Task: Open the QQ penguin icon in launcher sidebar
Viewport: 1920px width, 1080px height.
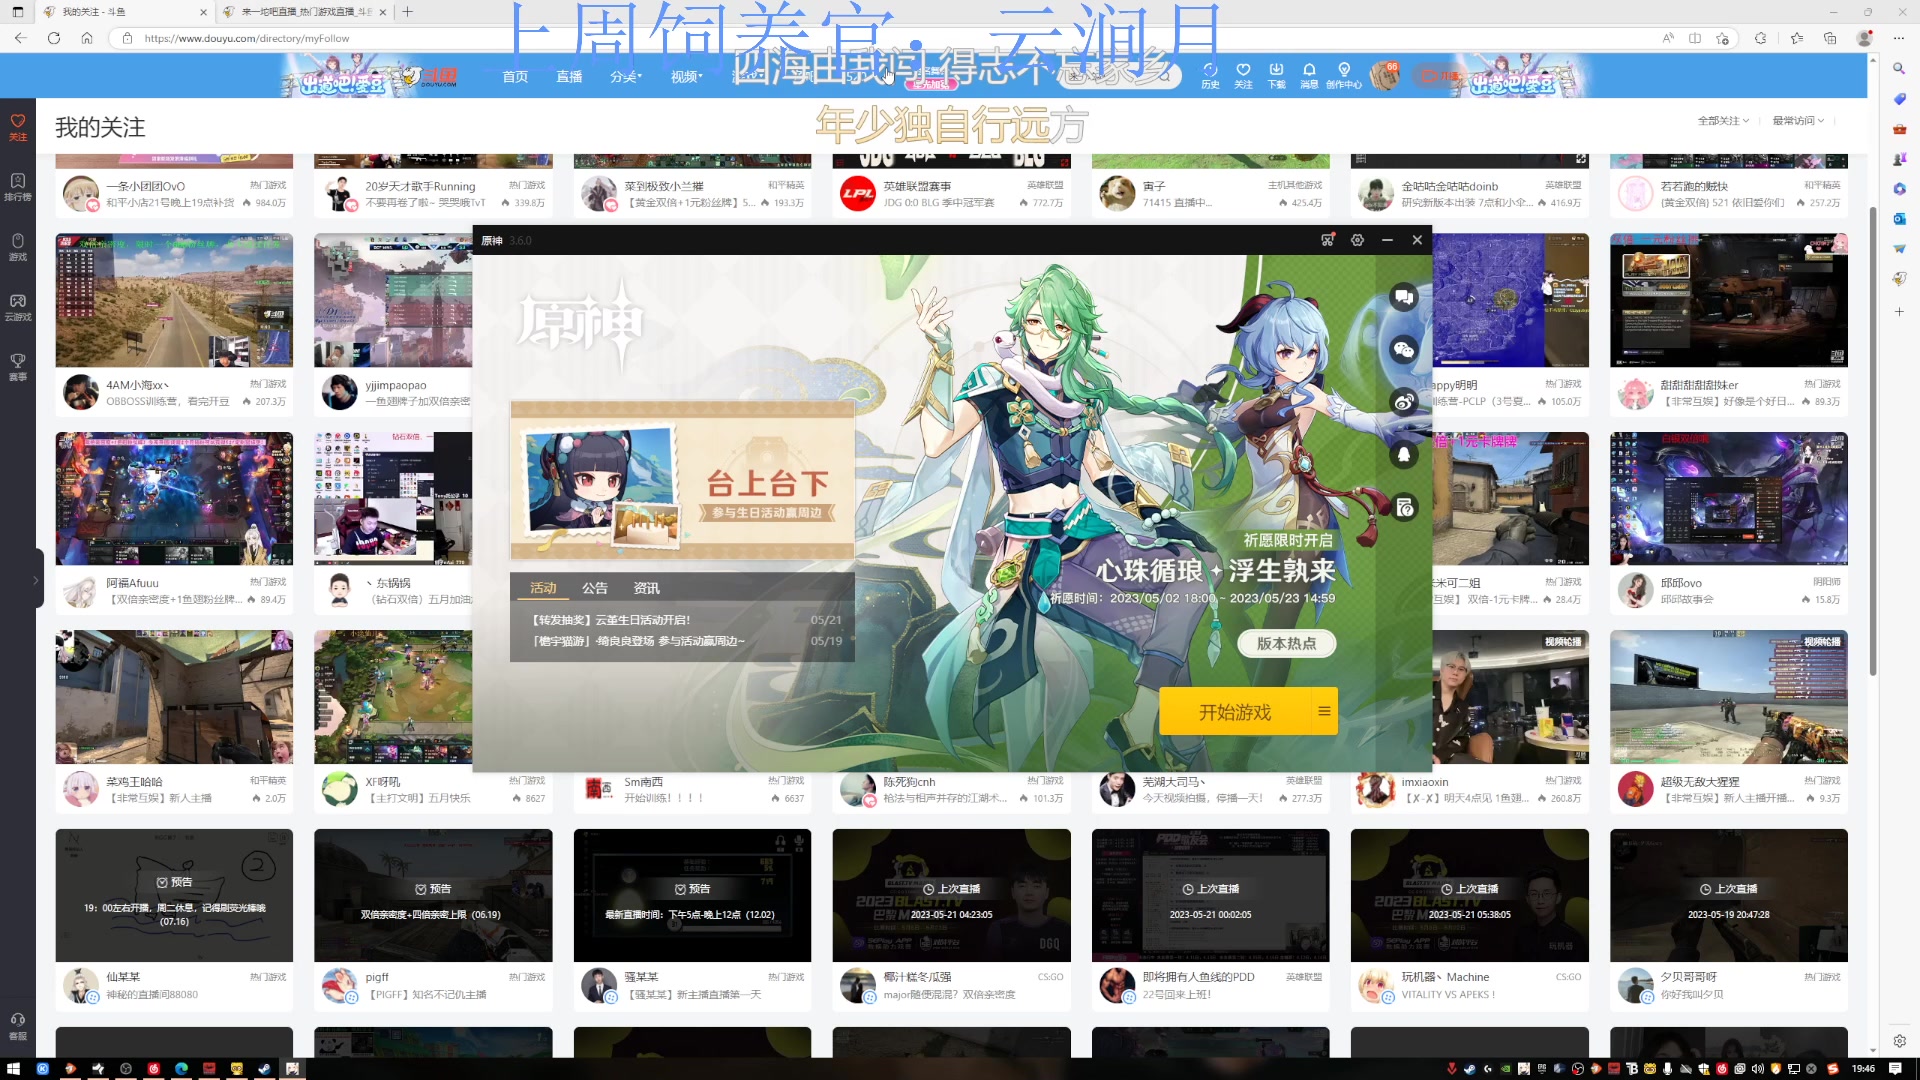Action: coord(1404,455)
